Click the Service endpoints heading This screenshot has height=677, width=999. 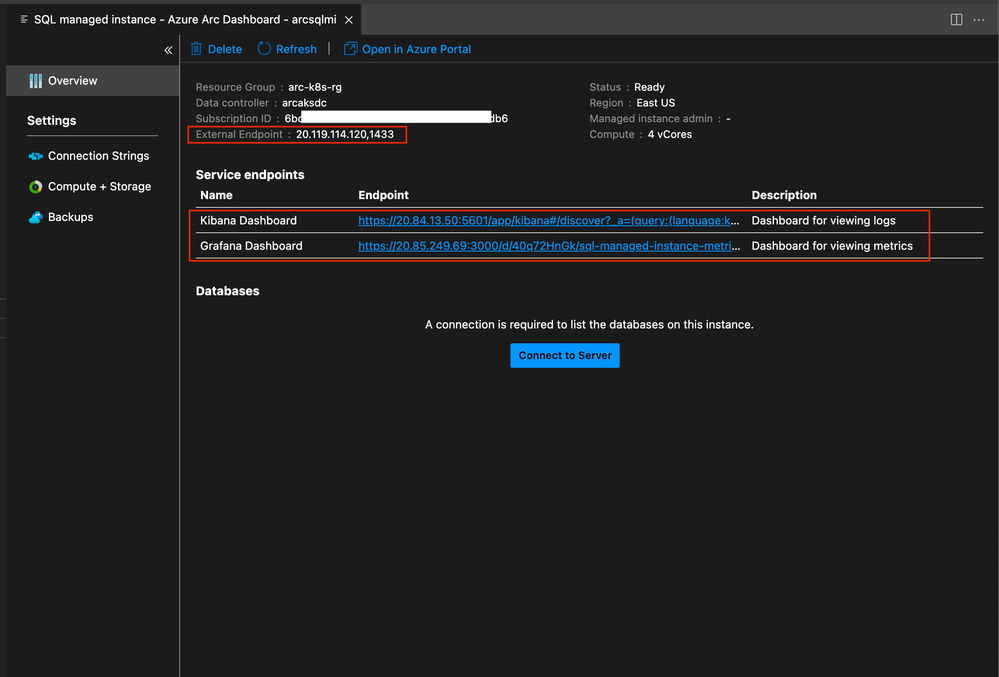[x=250, y=175]
